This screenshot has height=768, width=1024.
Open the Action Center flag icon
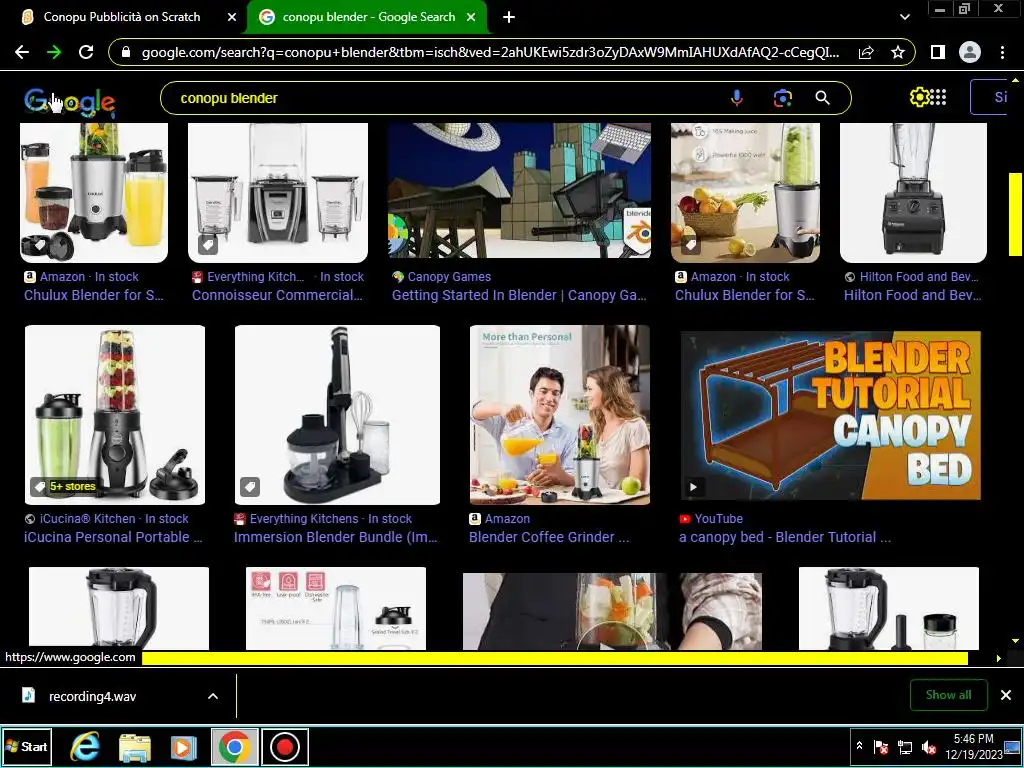pyautogui.click(x=881, y=747)
